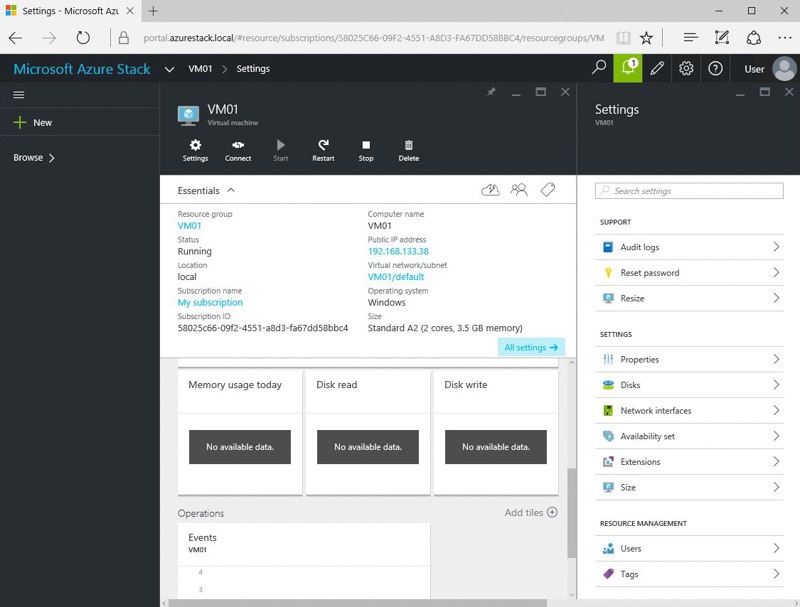
Task: Click the users icon next to the cloud icon
Action: click(520, 189)
